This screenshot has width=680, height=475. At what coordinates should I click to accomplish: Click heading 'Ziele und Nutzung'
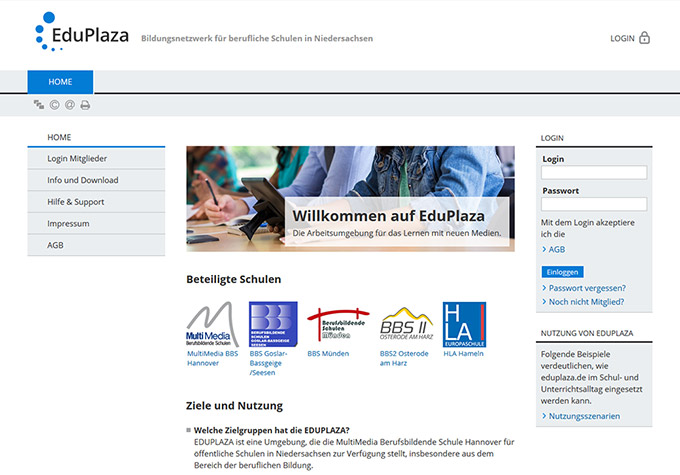(234, 406)
